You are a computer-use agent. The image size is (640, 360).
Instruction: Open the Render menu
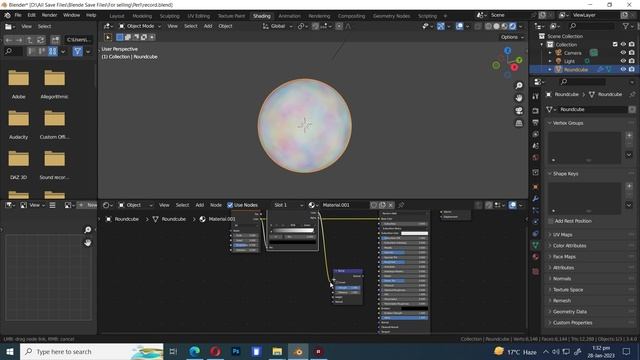click(x=49, y=15)
